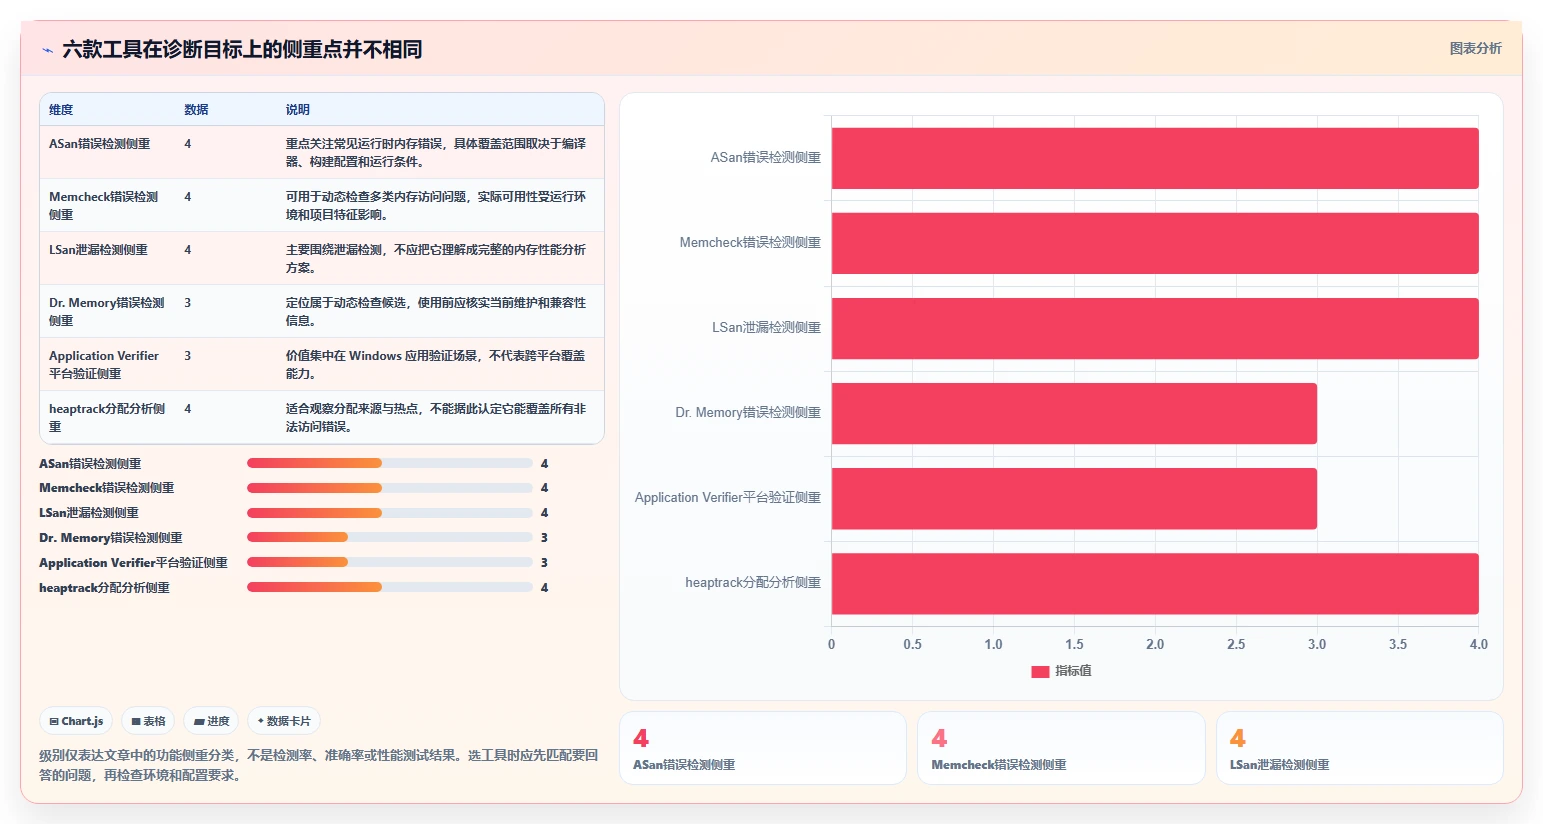Click the description starting 重点关注常见运行时内存错误
The height and width of the screenshot is (824, 1543).
pyautogui.click(x=437, y=152)
